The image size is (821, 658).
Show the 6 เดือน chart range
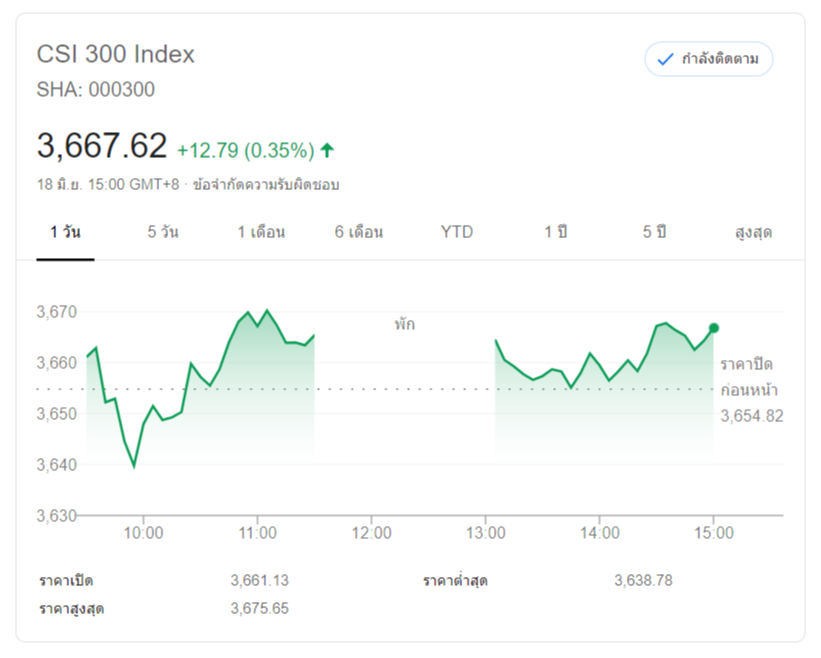[359, 232]
